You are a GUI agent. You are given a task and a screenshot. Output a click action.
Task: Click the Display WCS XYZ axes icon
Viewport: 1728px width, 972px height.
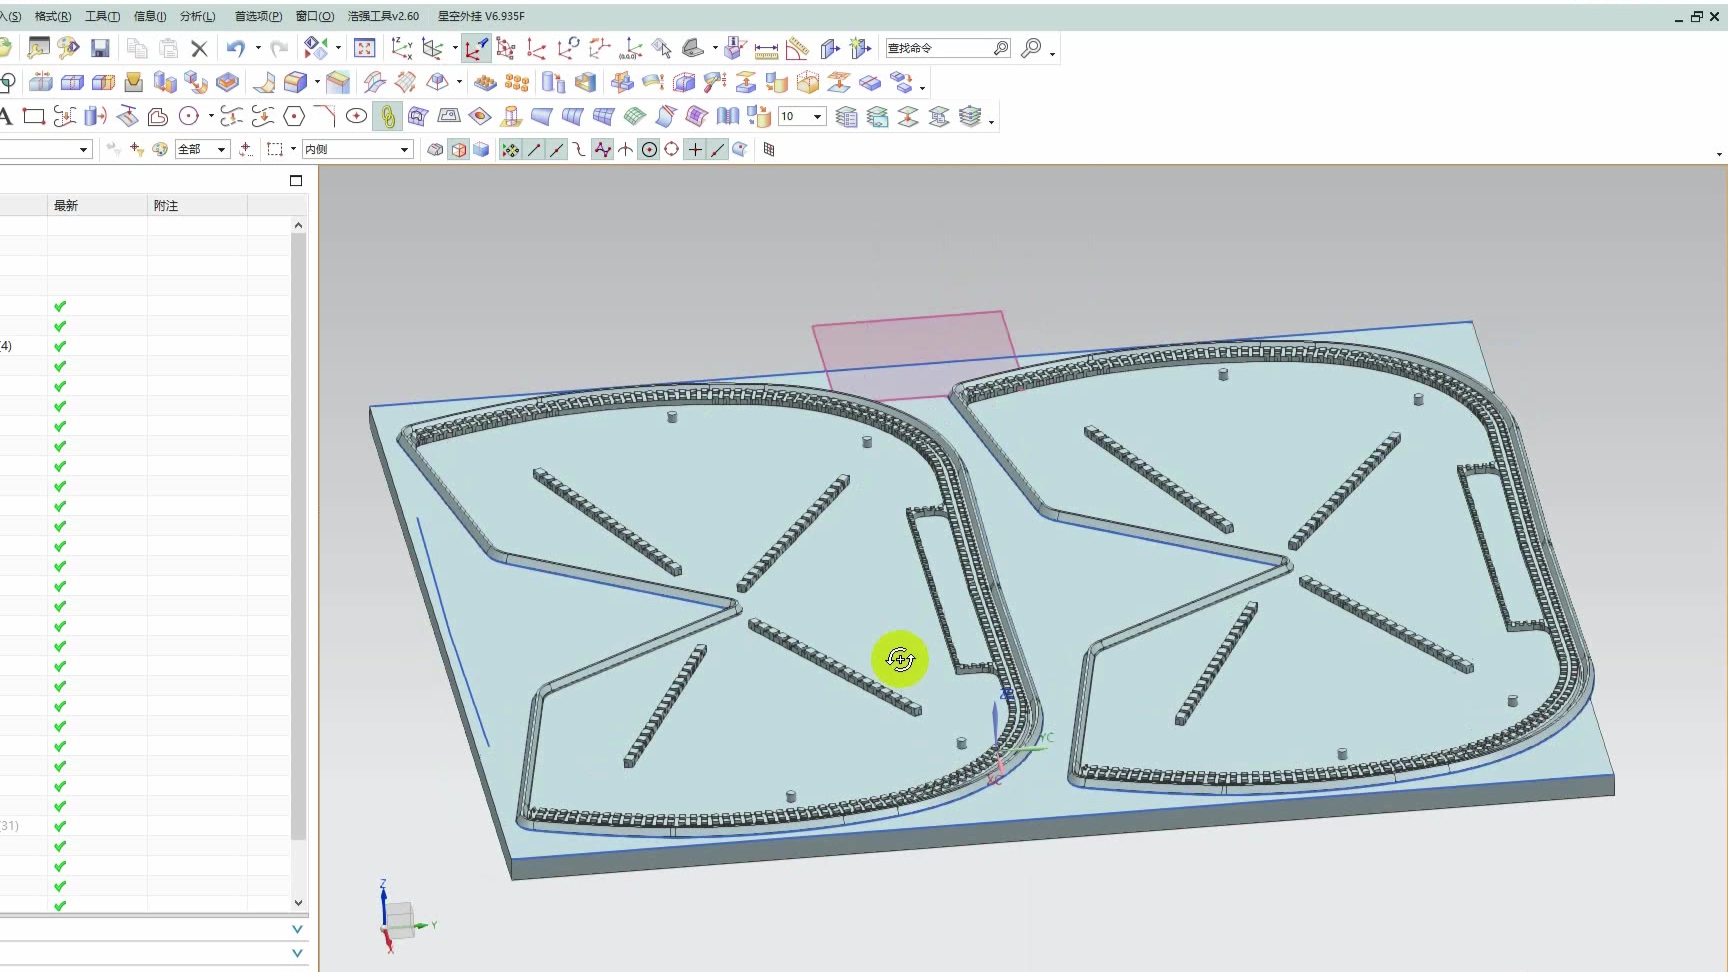401,48
